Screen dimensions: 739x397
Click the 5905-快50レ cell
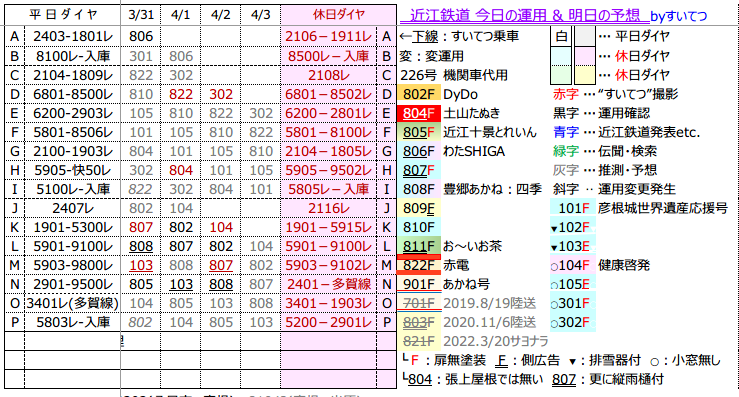click(x=73, y=170)
